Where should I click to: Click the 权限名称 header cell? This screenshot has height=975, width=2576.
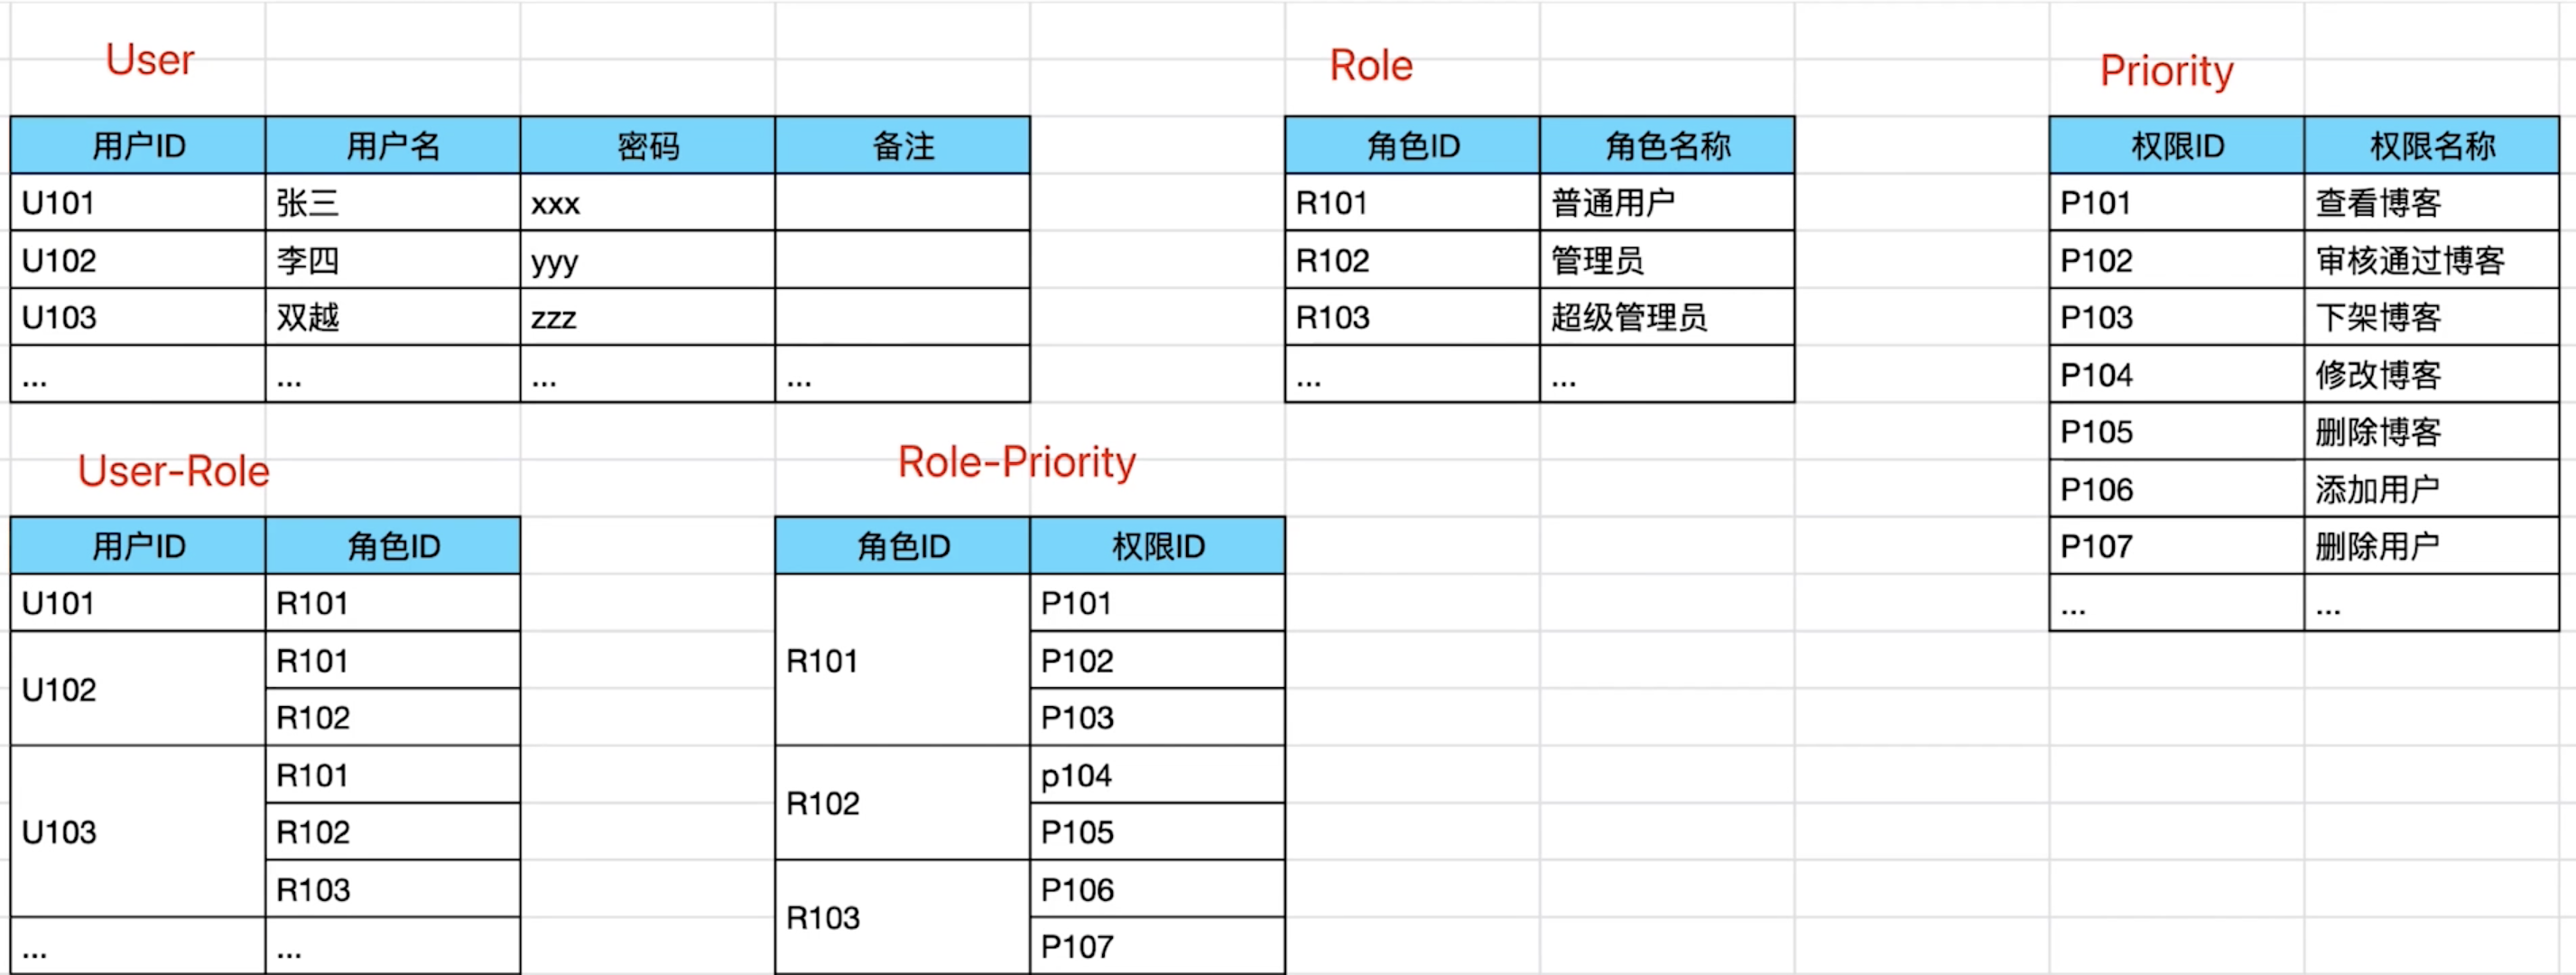[x=2431, y=146]
